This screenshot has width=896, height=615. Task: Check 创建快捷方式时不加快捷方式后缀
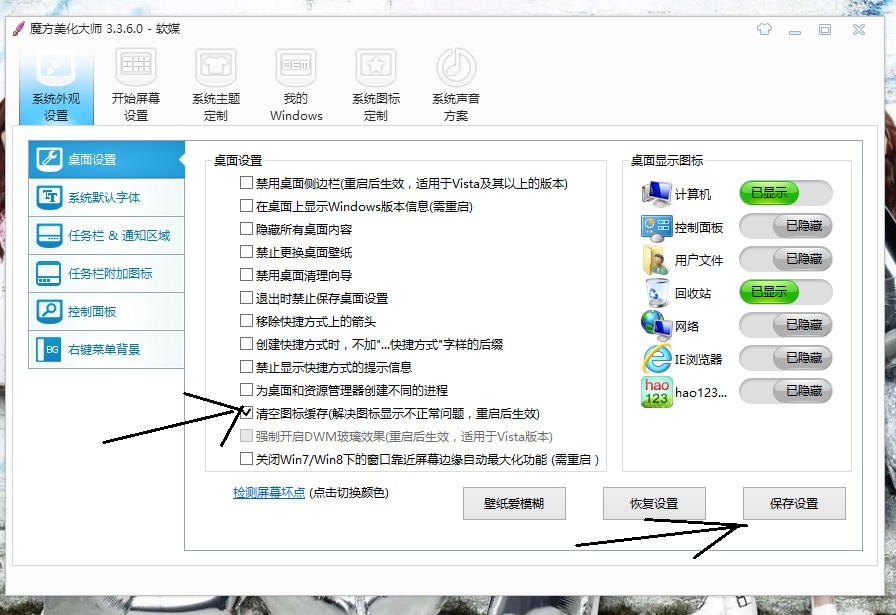pyautogui.click(x=246, y=344)
